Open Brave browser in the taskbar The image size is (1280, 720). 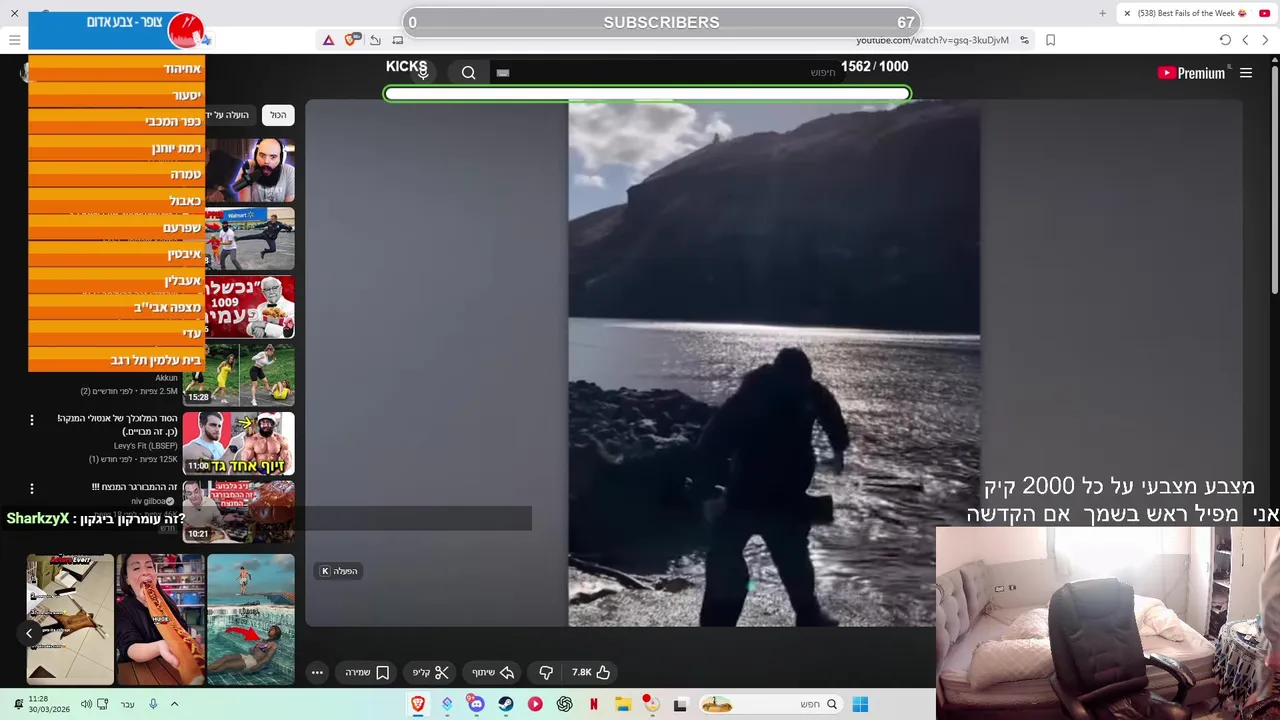click(x=418, y=704)
